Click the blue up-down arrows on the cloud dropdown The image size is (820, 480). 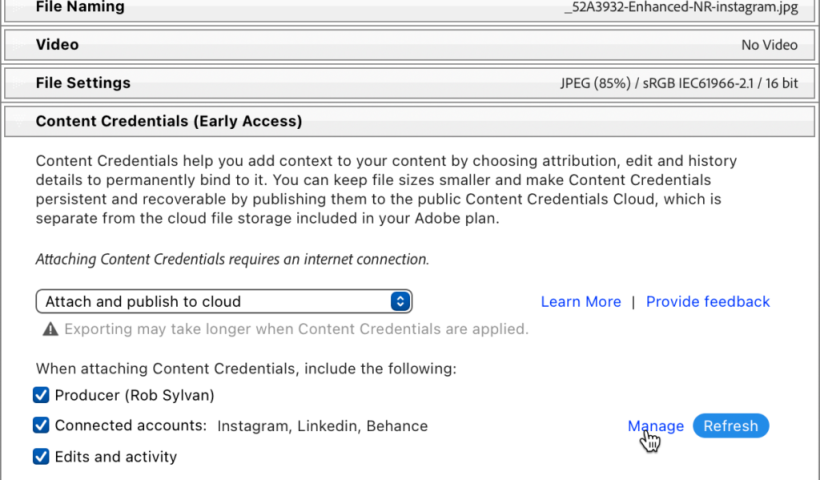[400, 301]
